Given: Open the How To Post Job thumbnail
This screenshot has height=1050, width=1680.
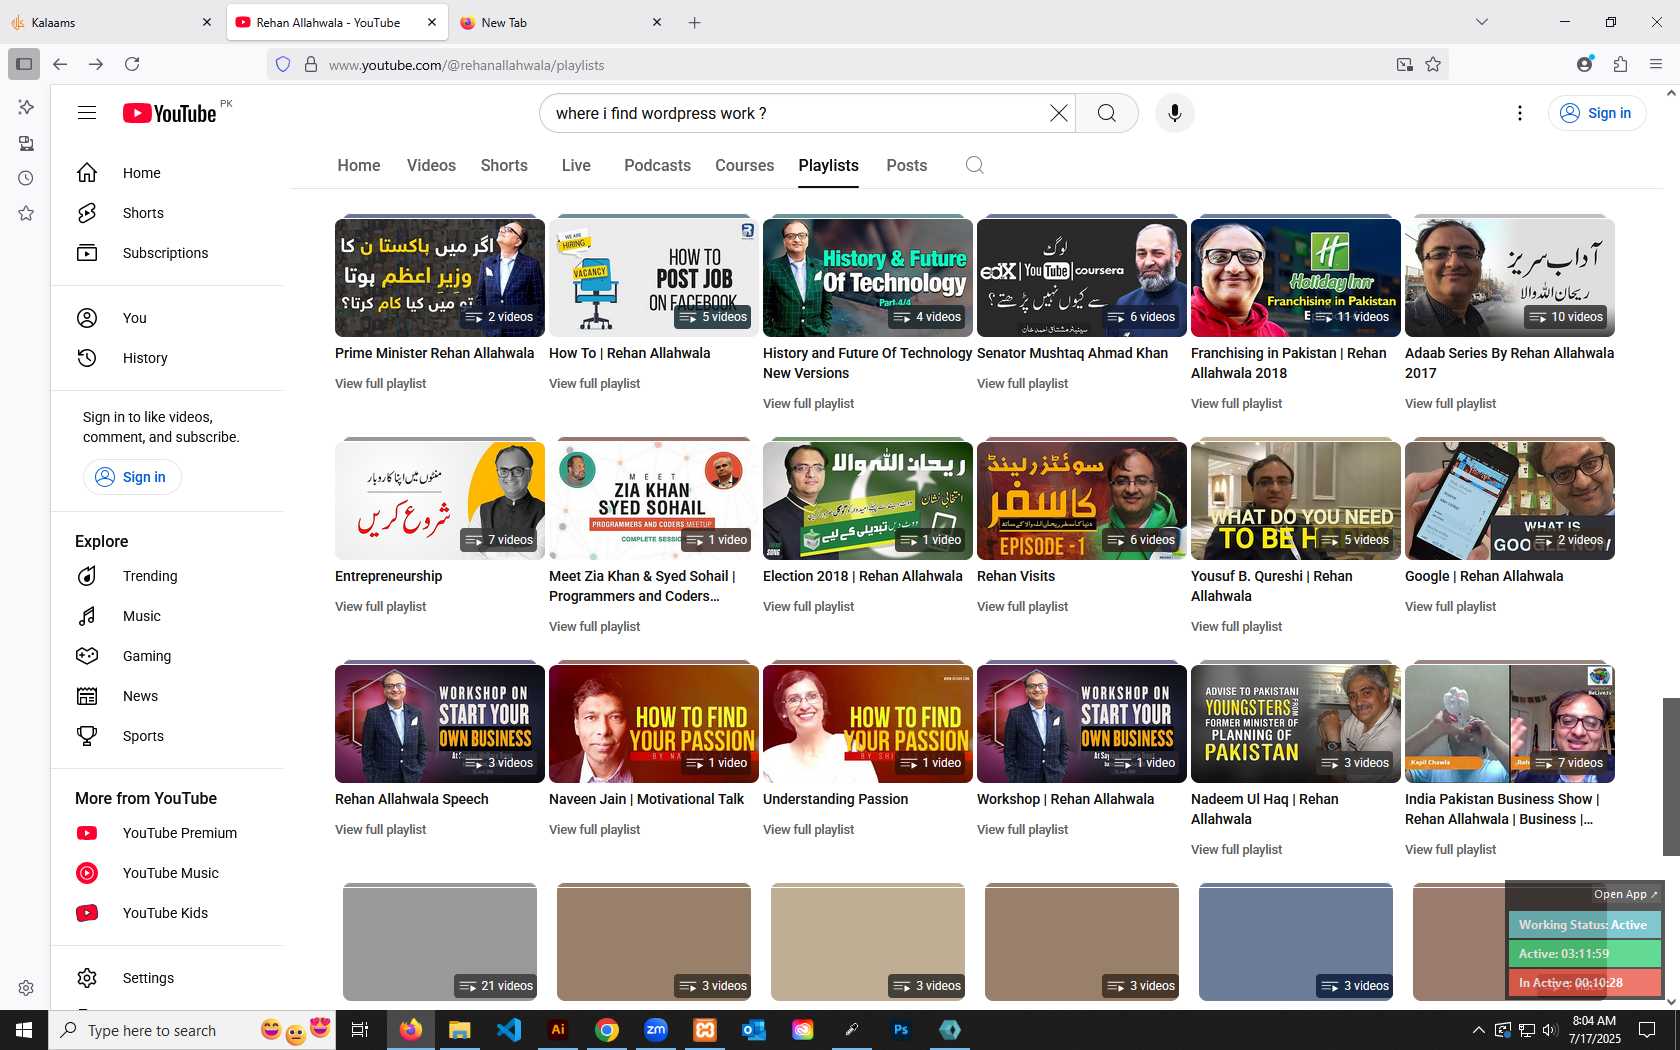Looking at the screenshot, I should (x=654, y=277).
